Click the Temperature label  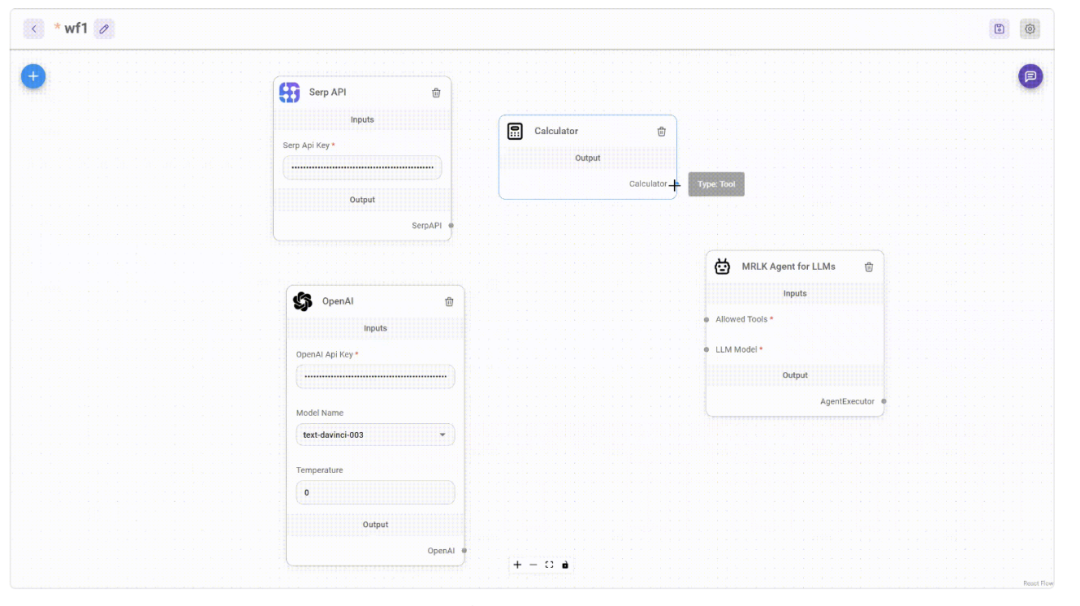(x=320, y=470)
